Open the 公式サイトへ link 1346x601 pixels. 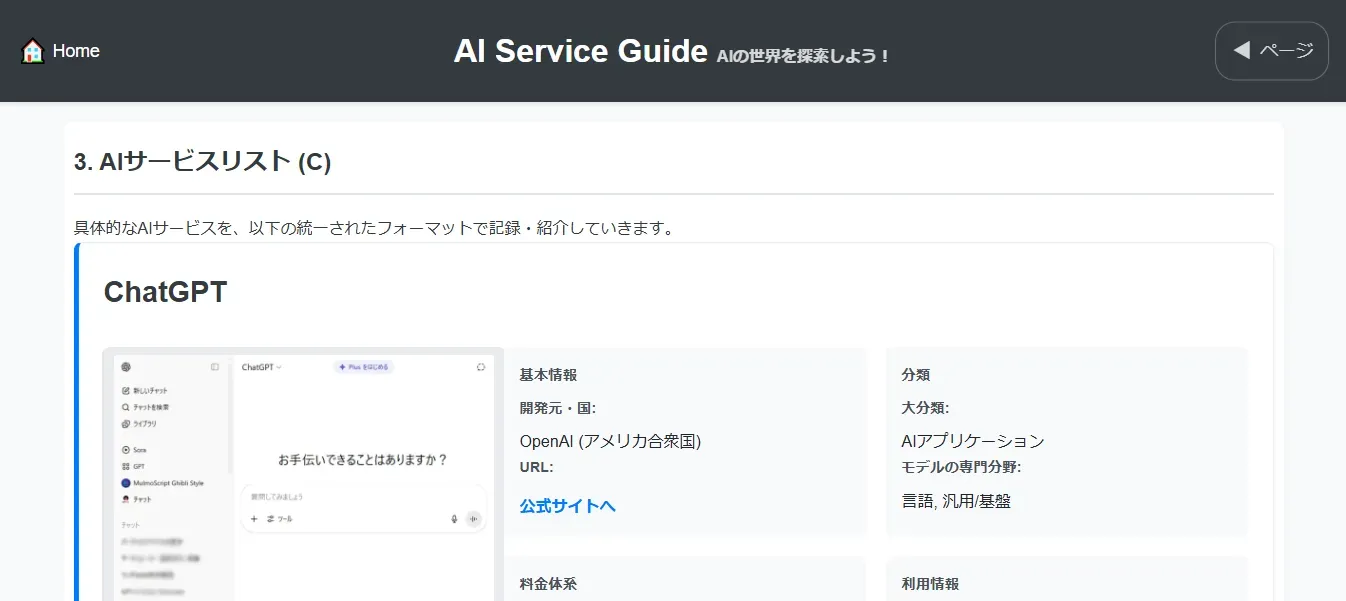tap(567, 506)
